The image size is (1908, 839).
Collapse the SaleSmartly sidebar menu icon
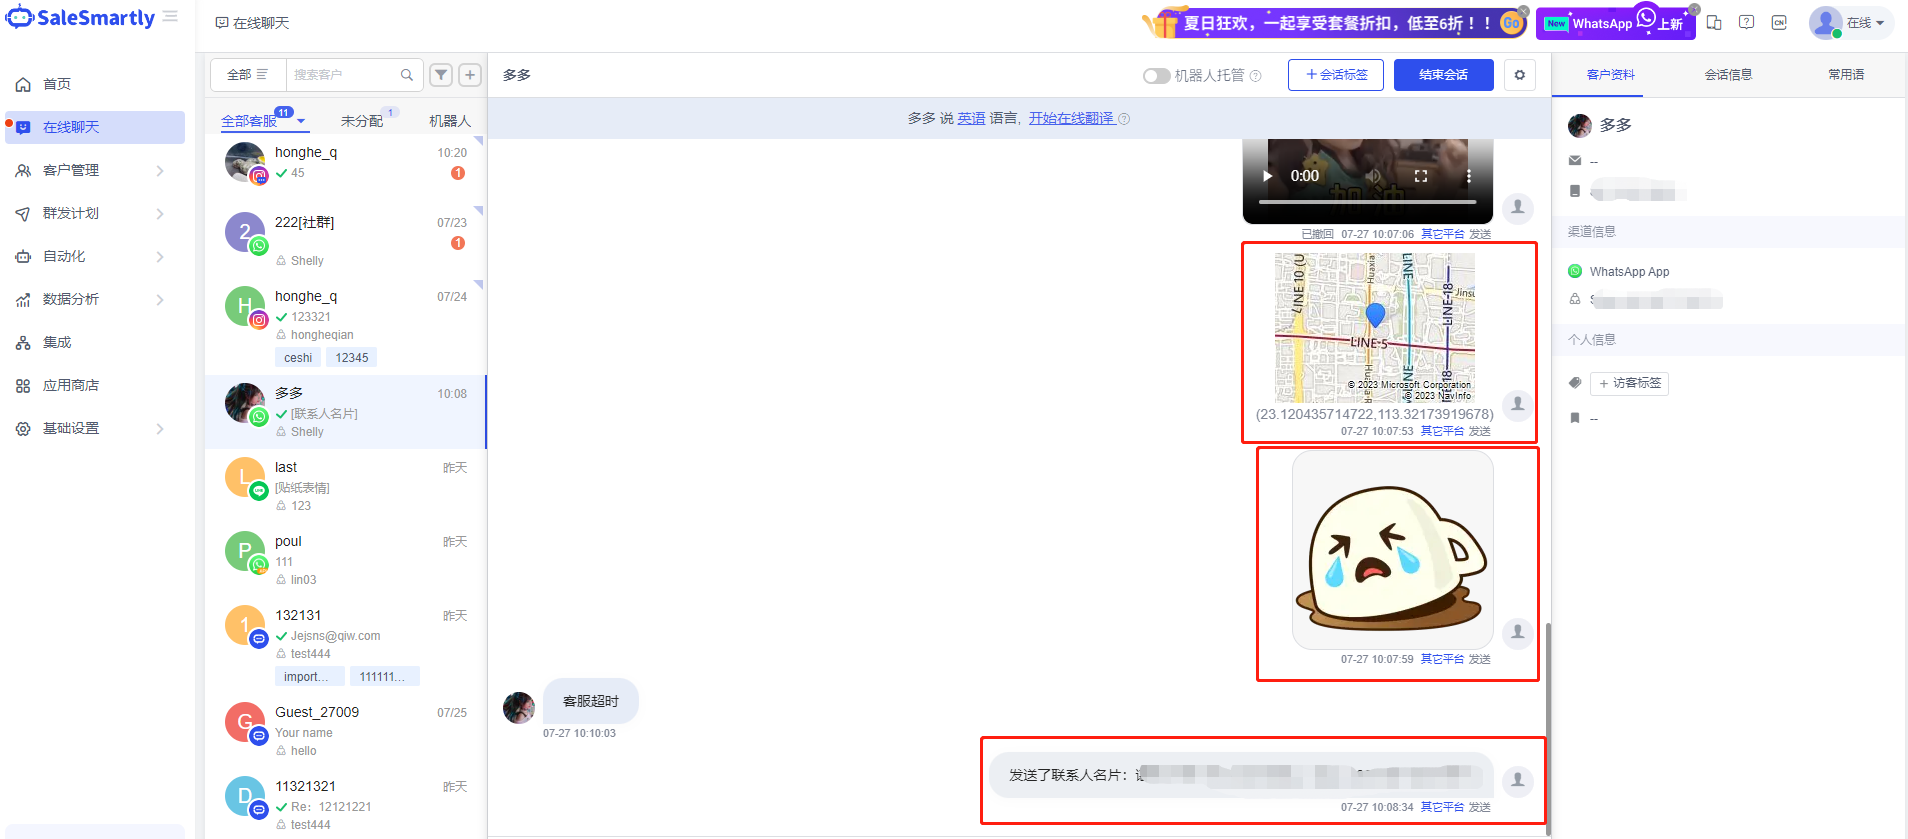[171, 17]
